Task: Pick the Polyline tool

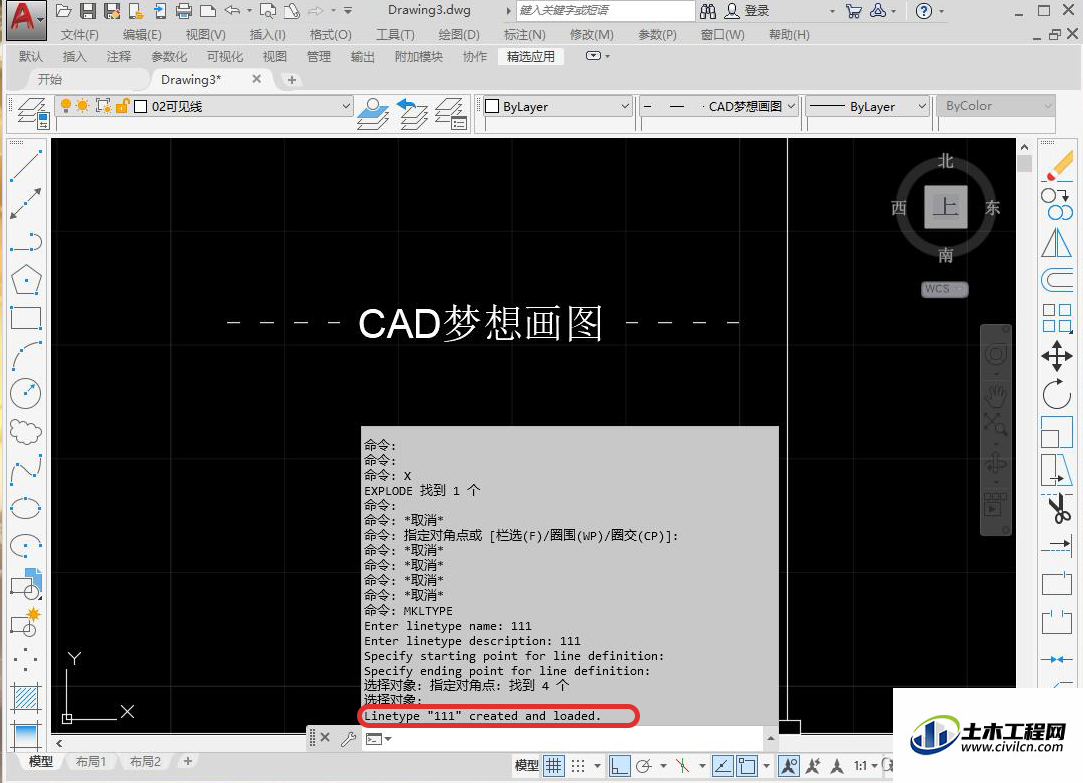Action: point(26,242)
